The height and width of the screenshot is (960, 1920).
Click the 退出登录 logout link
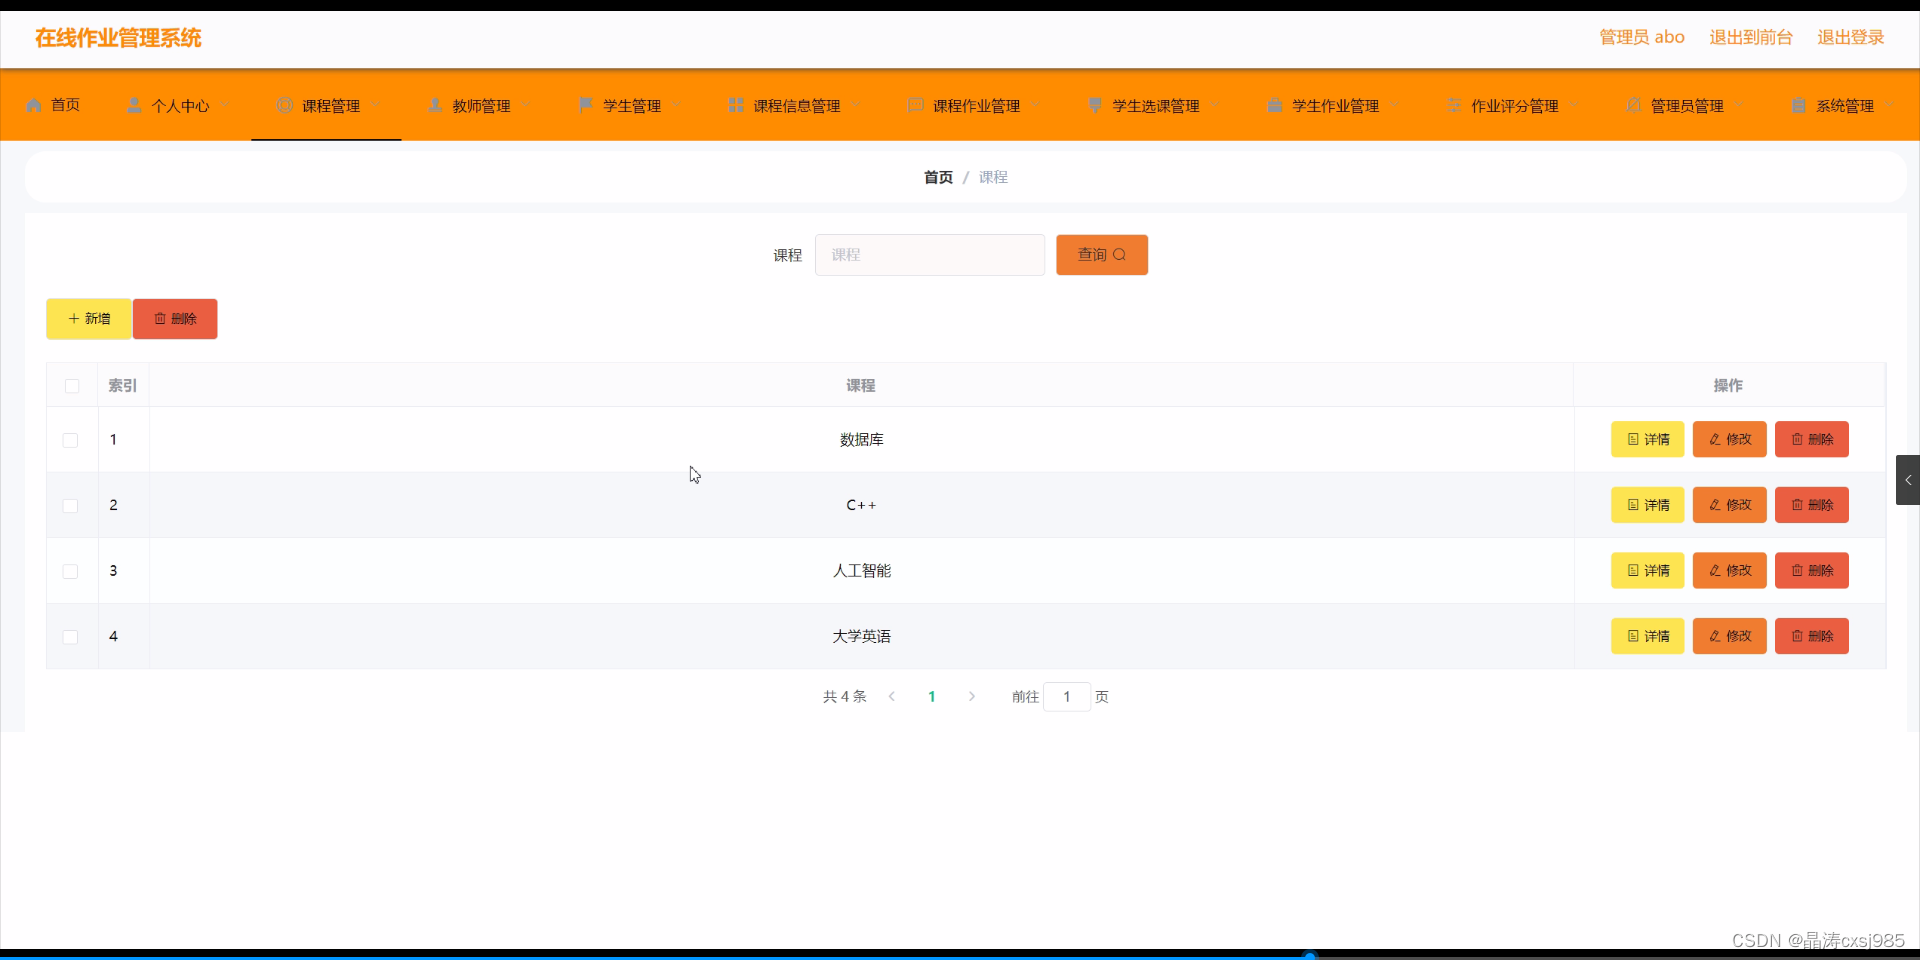(1850, 37)
